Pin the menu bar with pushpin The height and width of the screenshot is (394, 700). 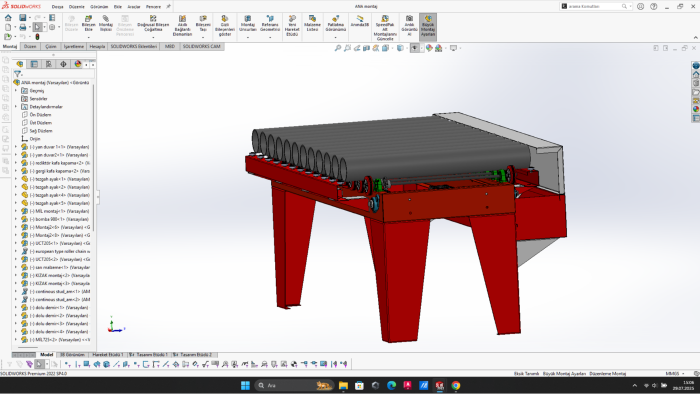pyautogui.click(x=169, y=7)
